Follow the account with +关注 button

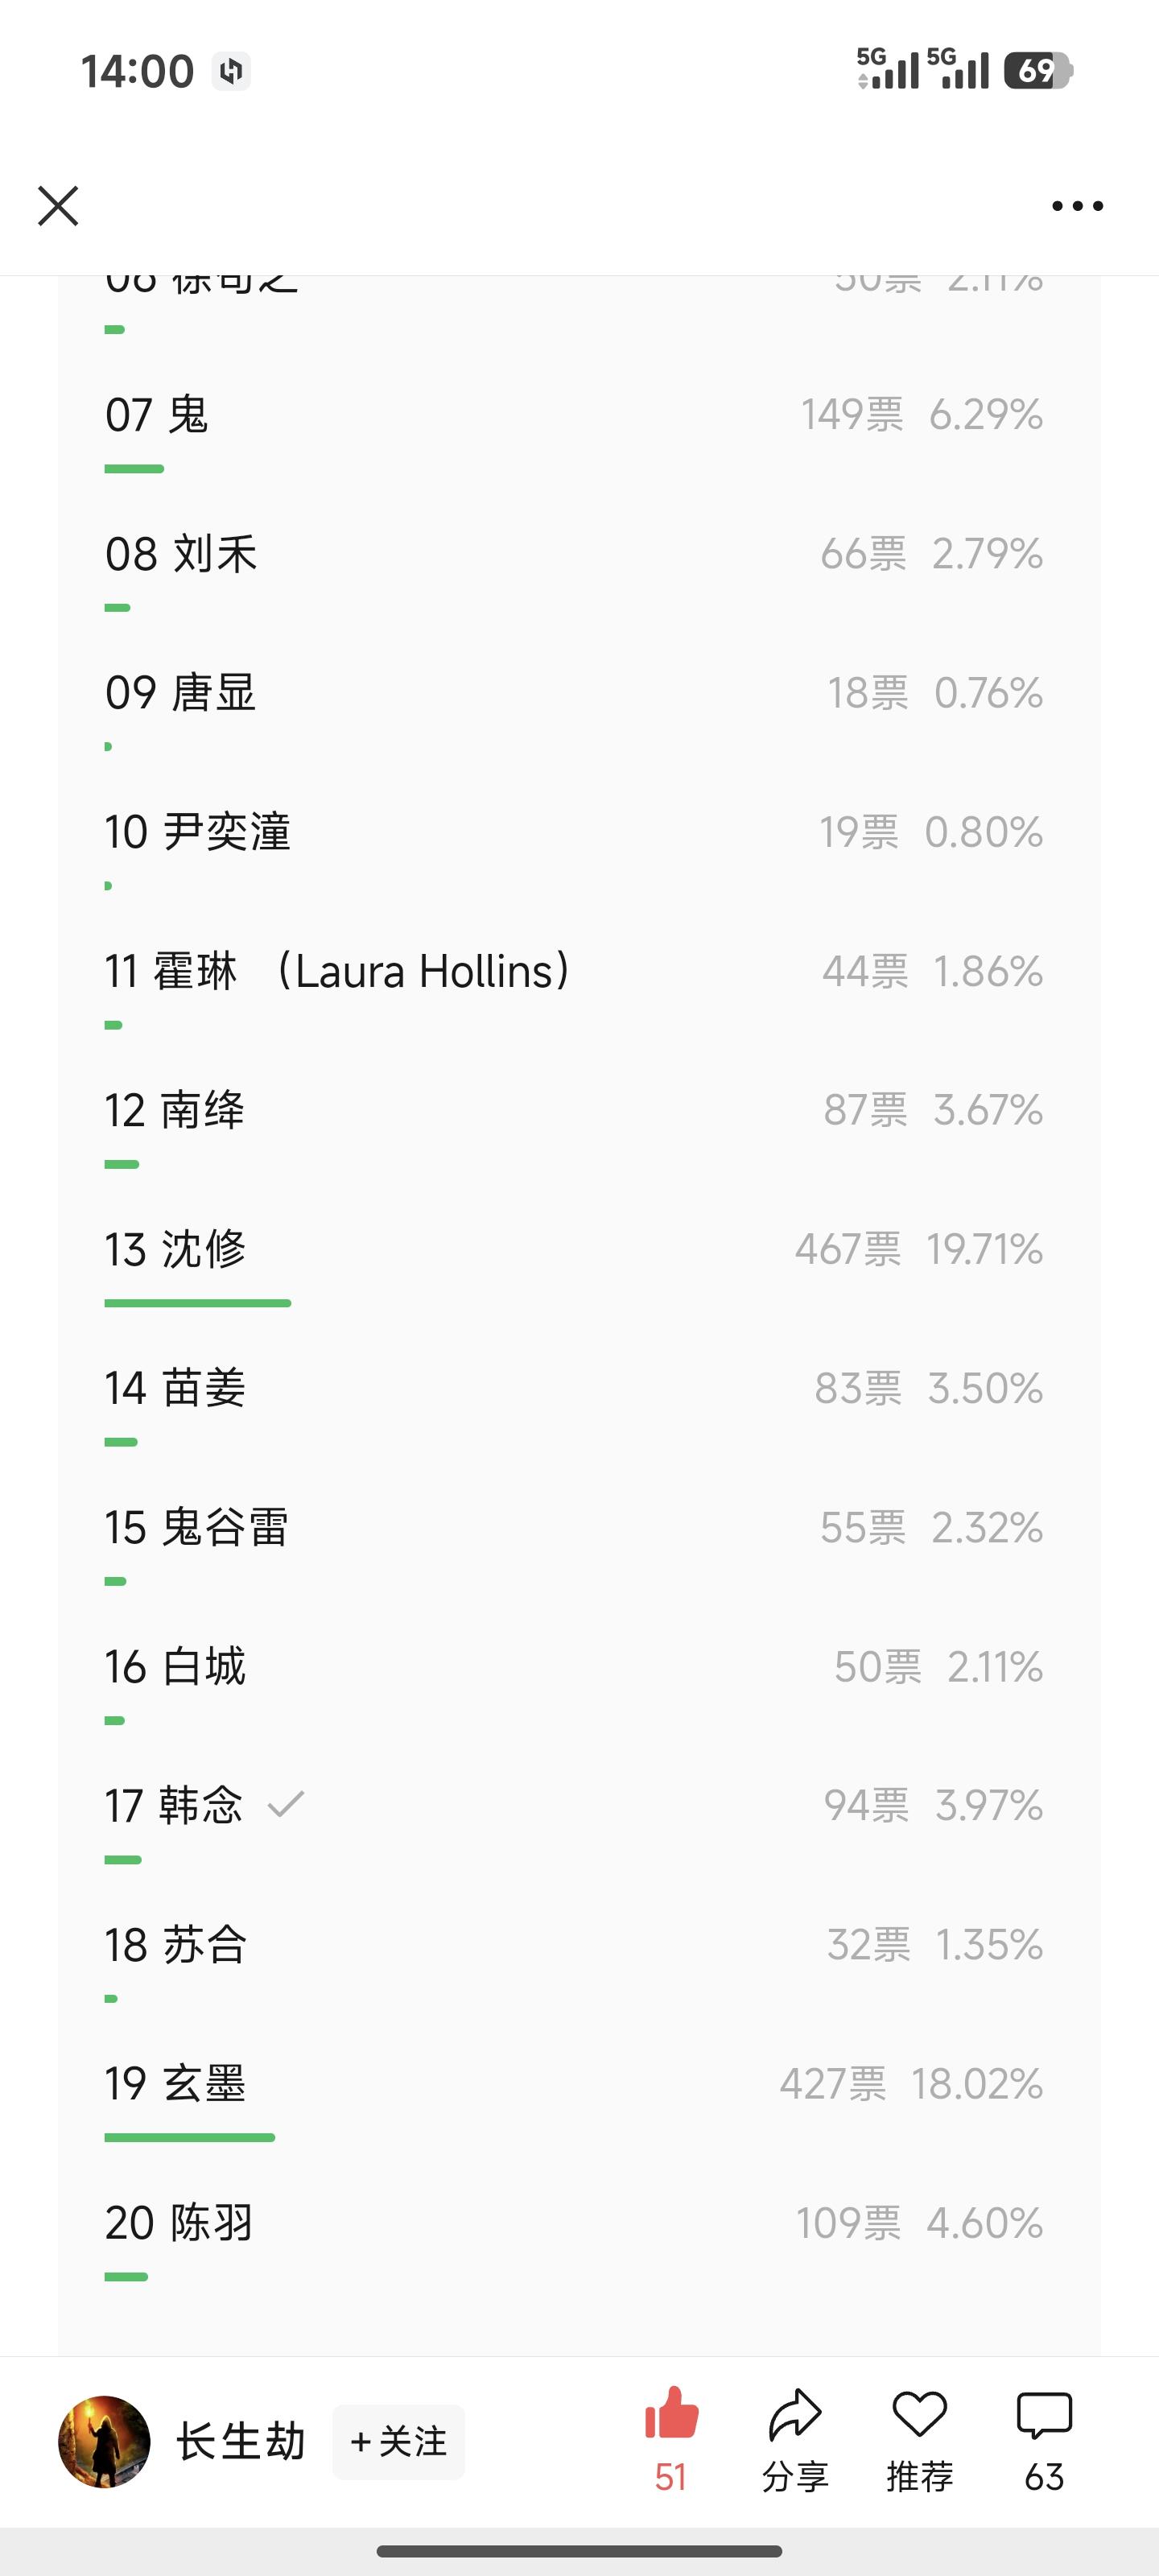pyautogui.click(x=398, y=2441)
